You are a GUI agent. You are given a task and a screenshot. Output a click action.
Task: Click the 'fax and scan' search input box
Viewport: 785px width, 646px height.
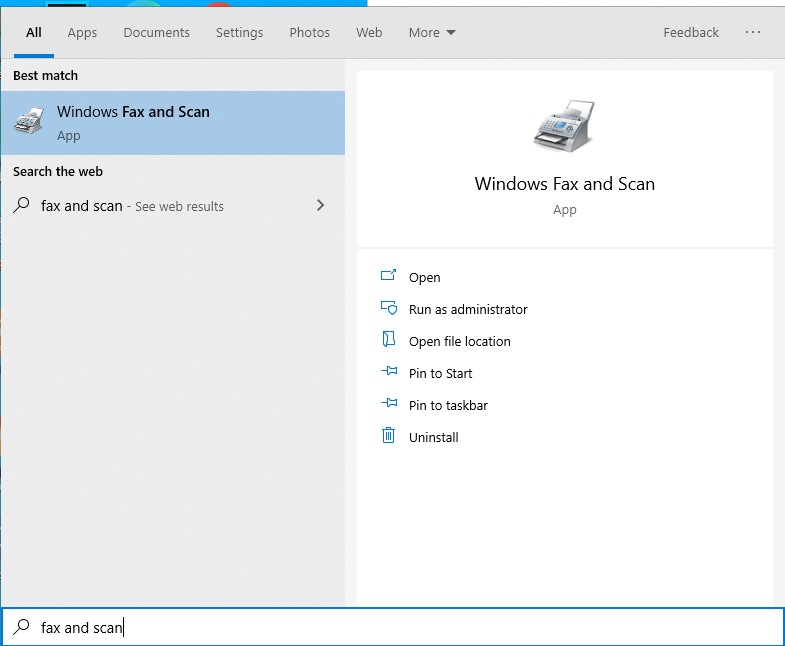pyautogui.click(x=400, y=628)
